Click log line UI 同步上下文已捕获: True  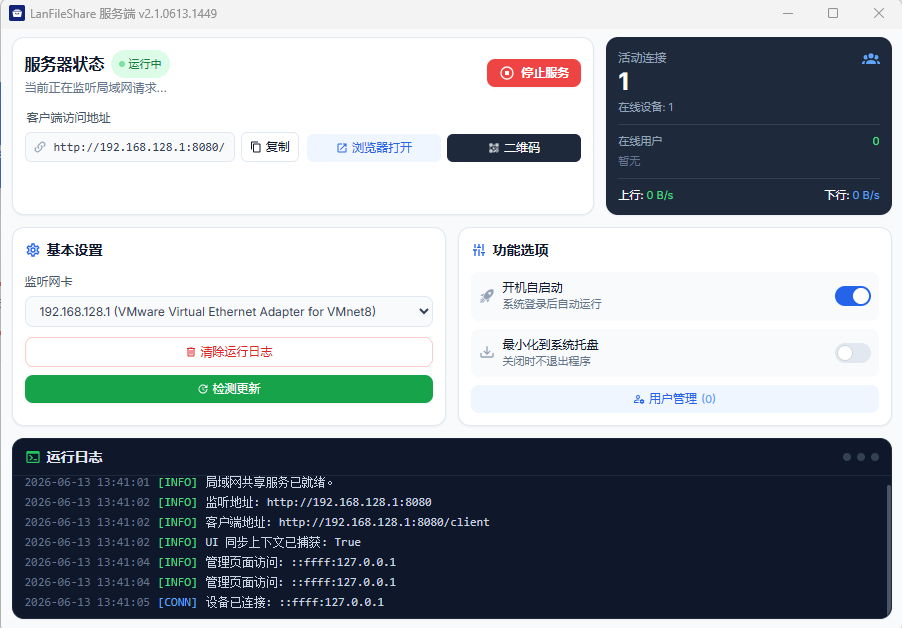pyautogui.click(x=193, y=542)
